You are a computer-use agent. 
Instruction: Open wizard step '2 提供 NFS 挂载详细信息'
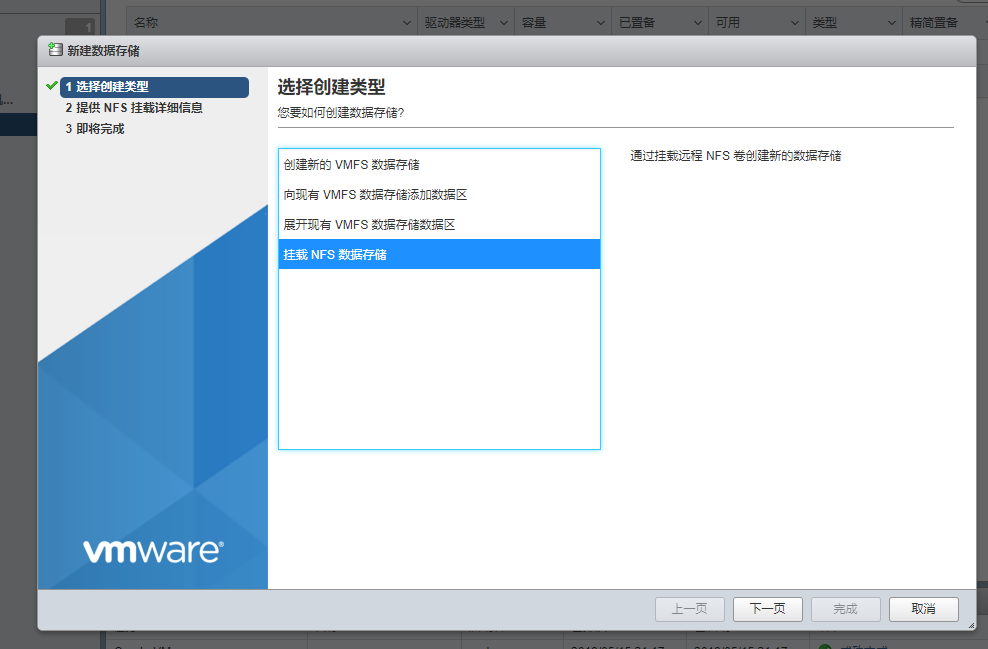click(134, 108)
